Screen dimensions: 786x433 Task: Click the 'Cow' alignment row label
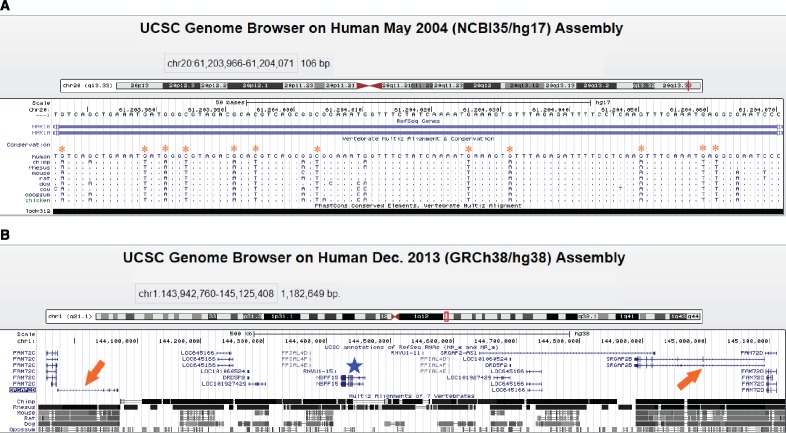pos(45,189)
